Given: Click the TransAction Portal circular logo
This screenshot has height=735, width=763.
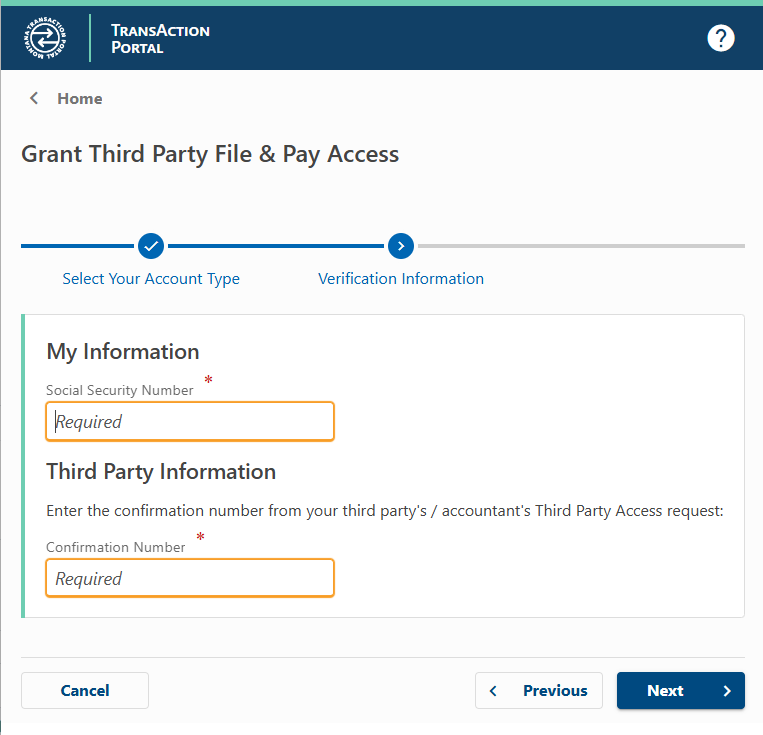Looking at the screenshot, I should point(47,38).
